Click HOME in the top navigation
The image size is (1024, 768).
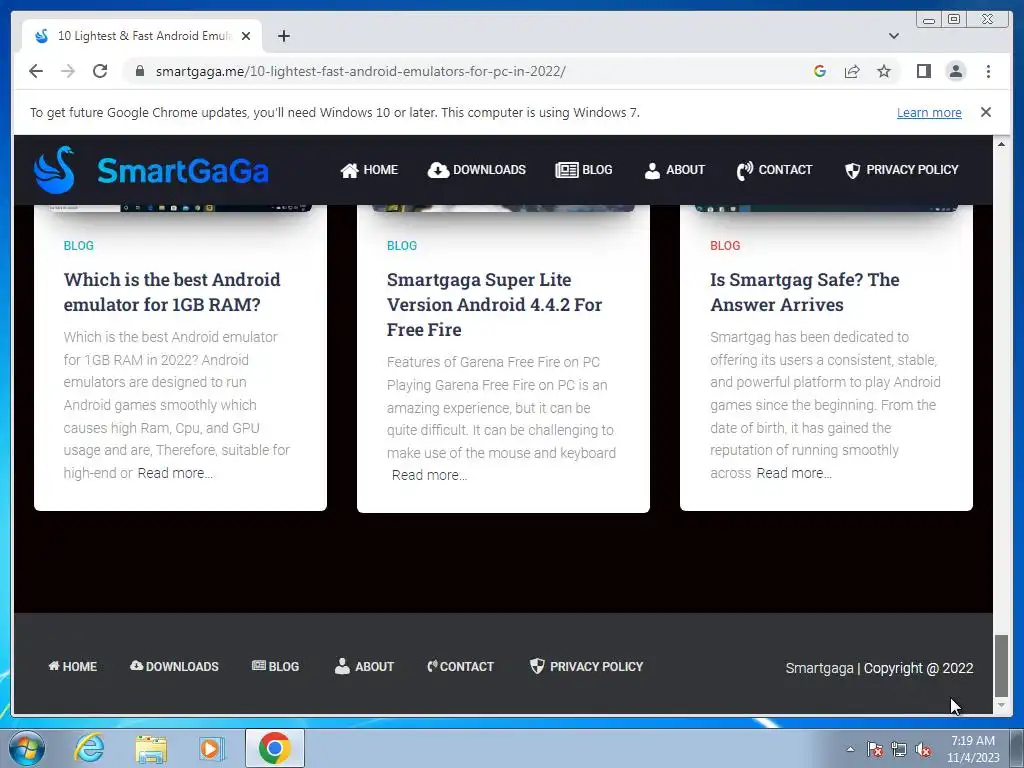click(369, 170)
